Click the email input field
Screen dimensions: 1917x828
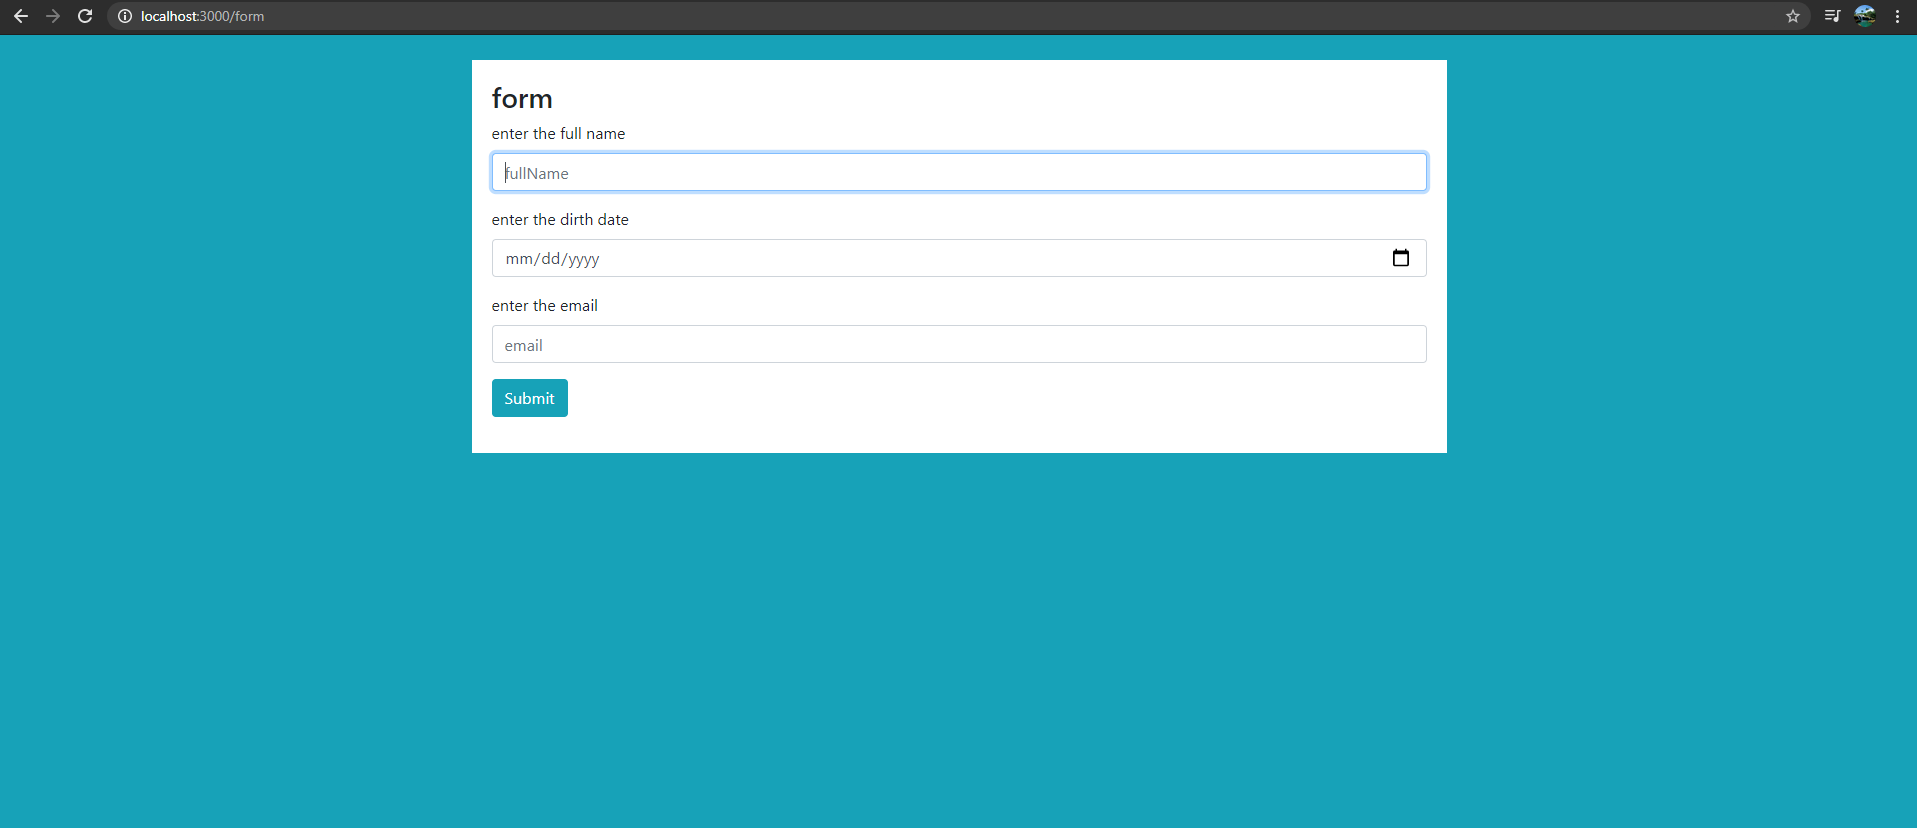pyautogui.click(x=959, y=344)
